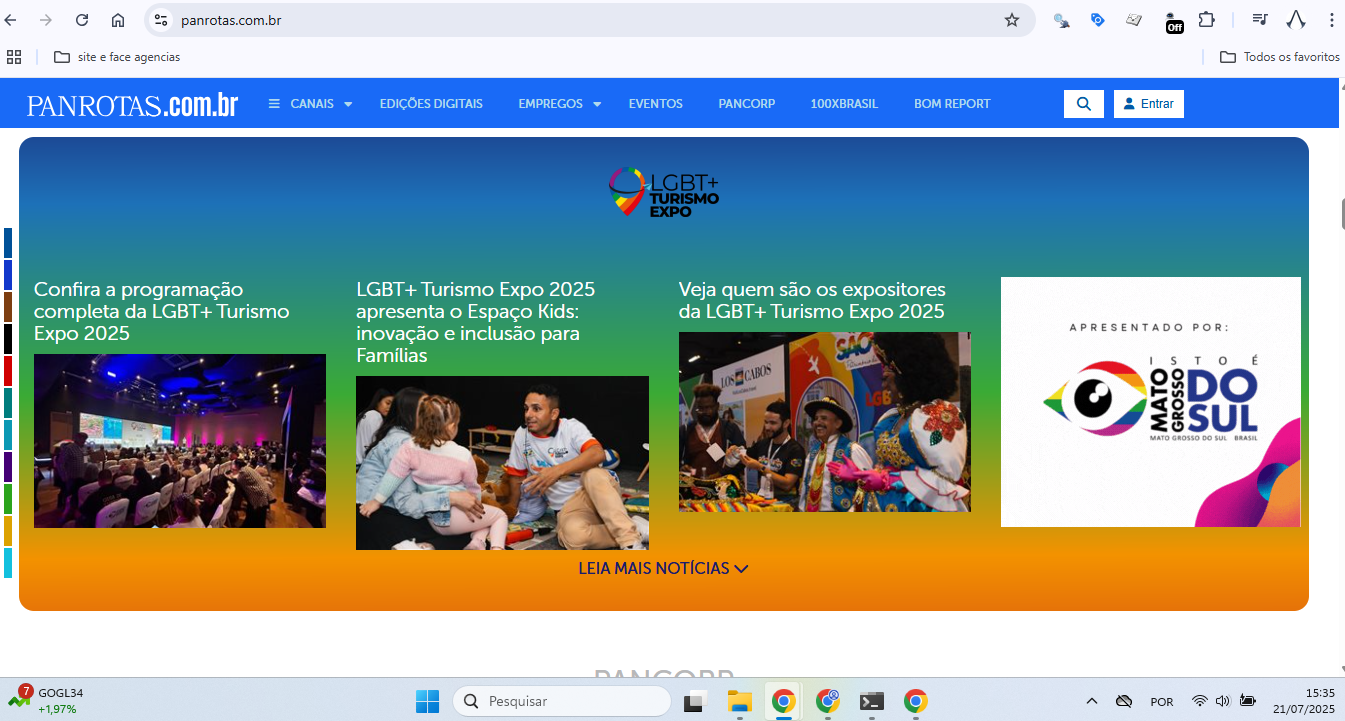Viewport: 1345px width, 721px height.
Task: Open the EMPREGOS menu item
Action: (x=550, y=104)
